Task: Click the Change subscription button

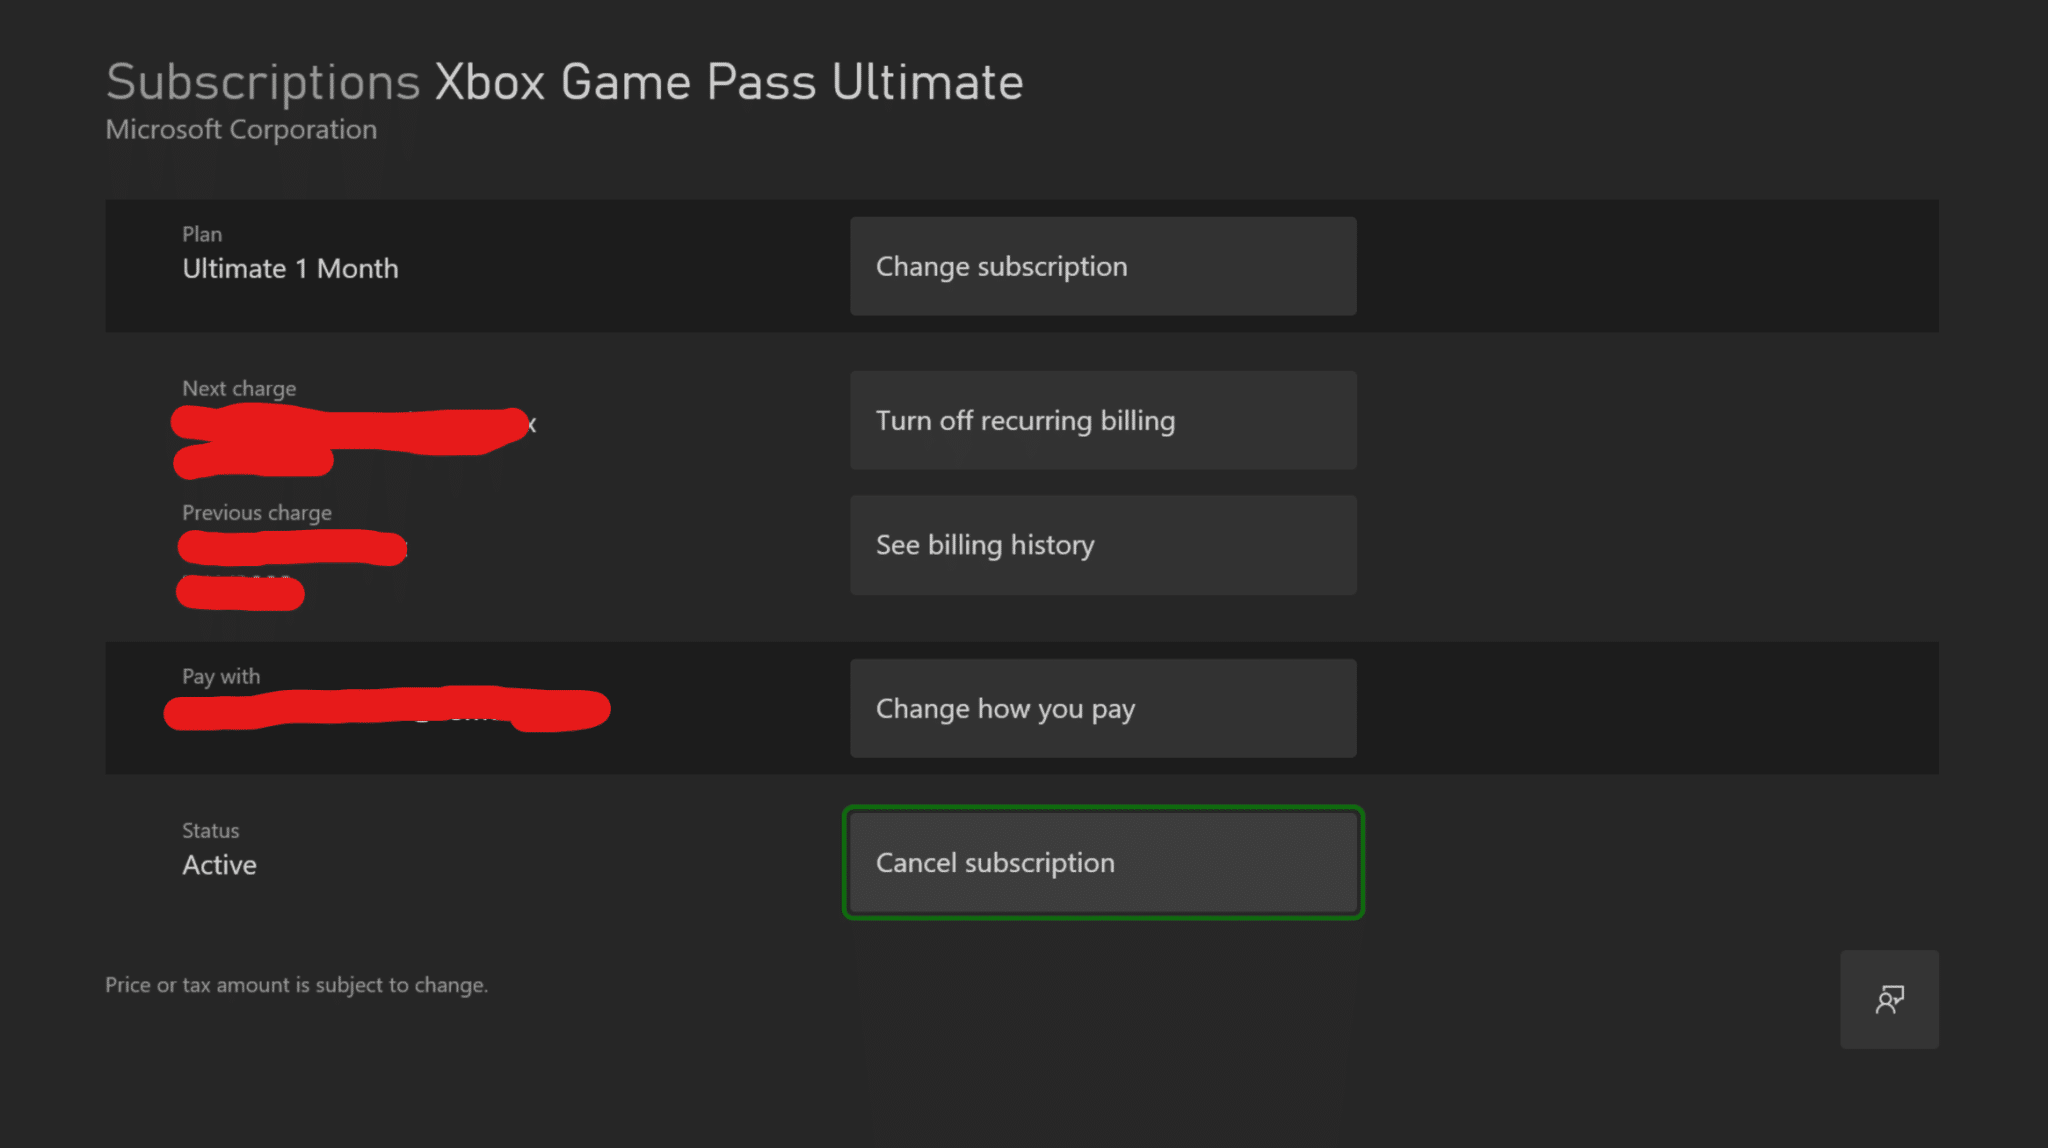Action: click(1102, 266)
